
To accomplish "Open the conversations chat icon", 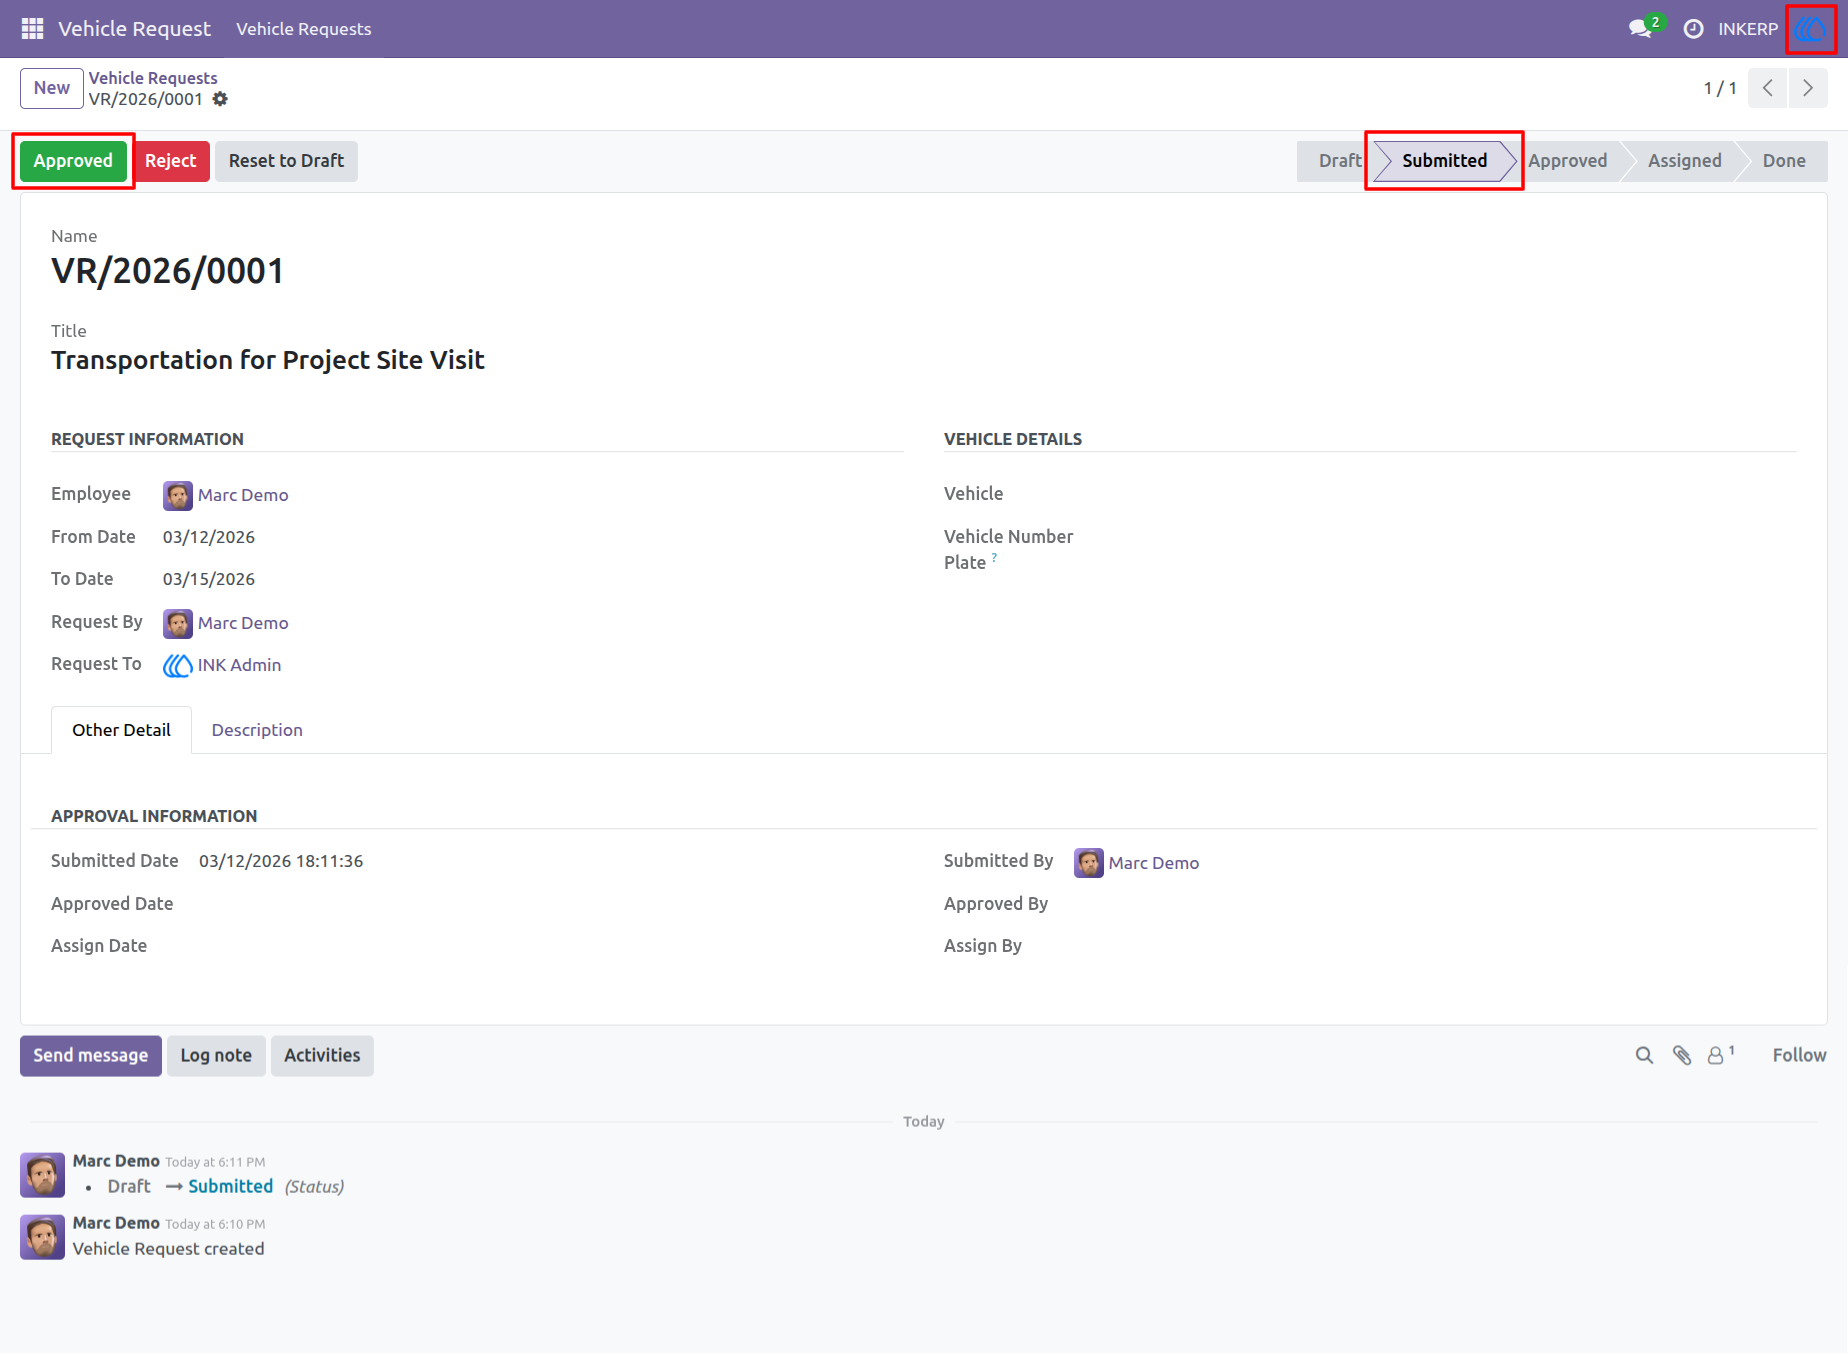I will 1640,29.
